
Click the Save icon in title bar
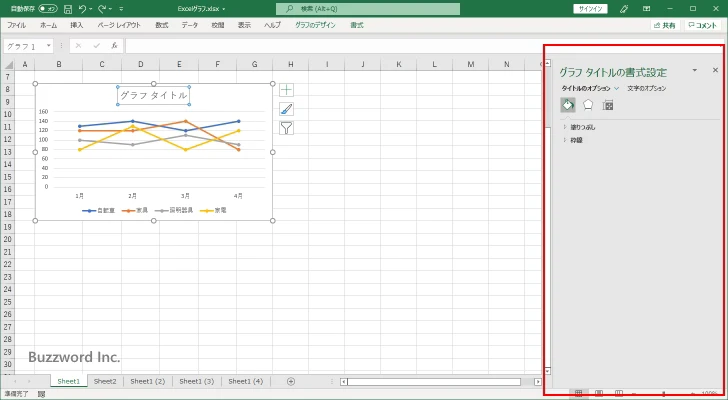coord(68,9)
